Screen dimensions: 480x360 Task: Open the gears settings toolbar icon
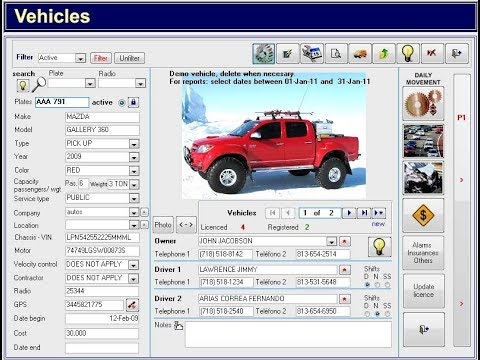pyautogui.click(x=264, y=53)
